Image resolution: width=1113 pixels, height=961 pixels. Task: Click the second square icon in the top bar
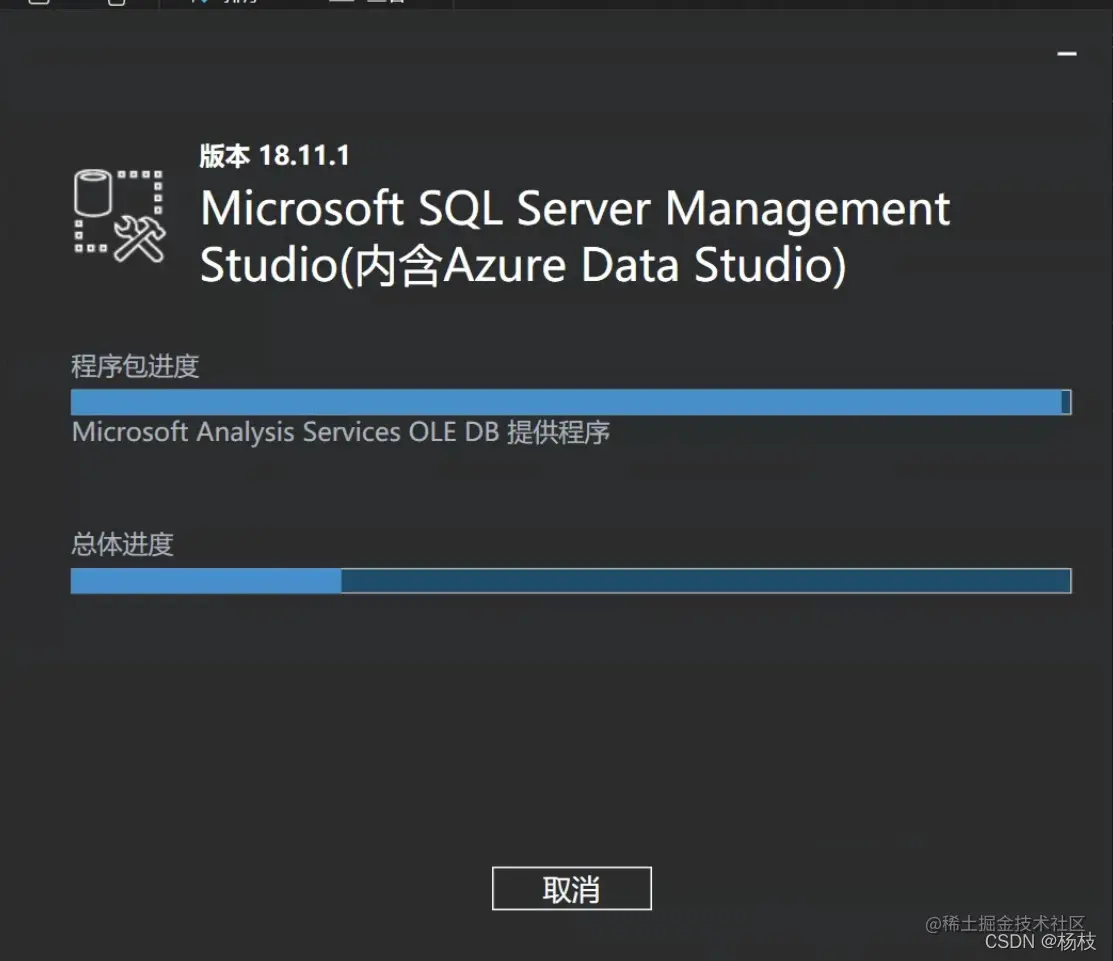(115, 3)
